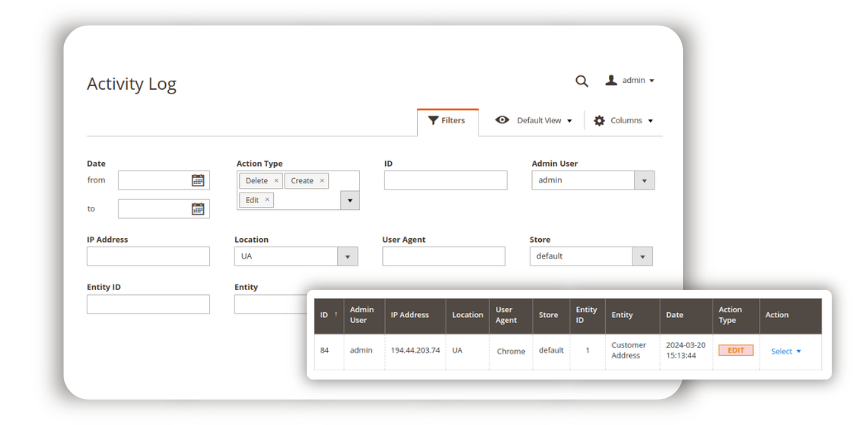The width and height of the screenshot is (853, 425).
Task: Click the funnel icon on Filters
Action: pos(433,120)
